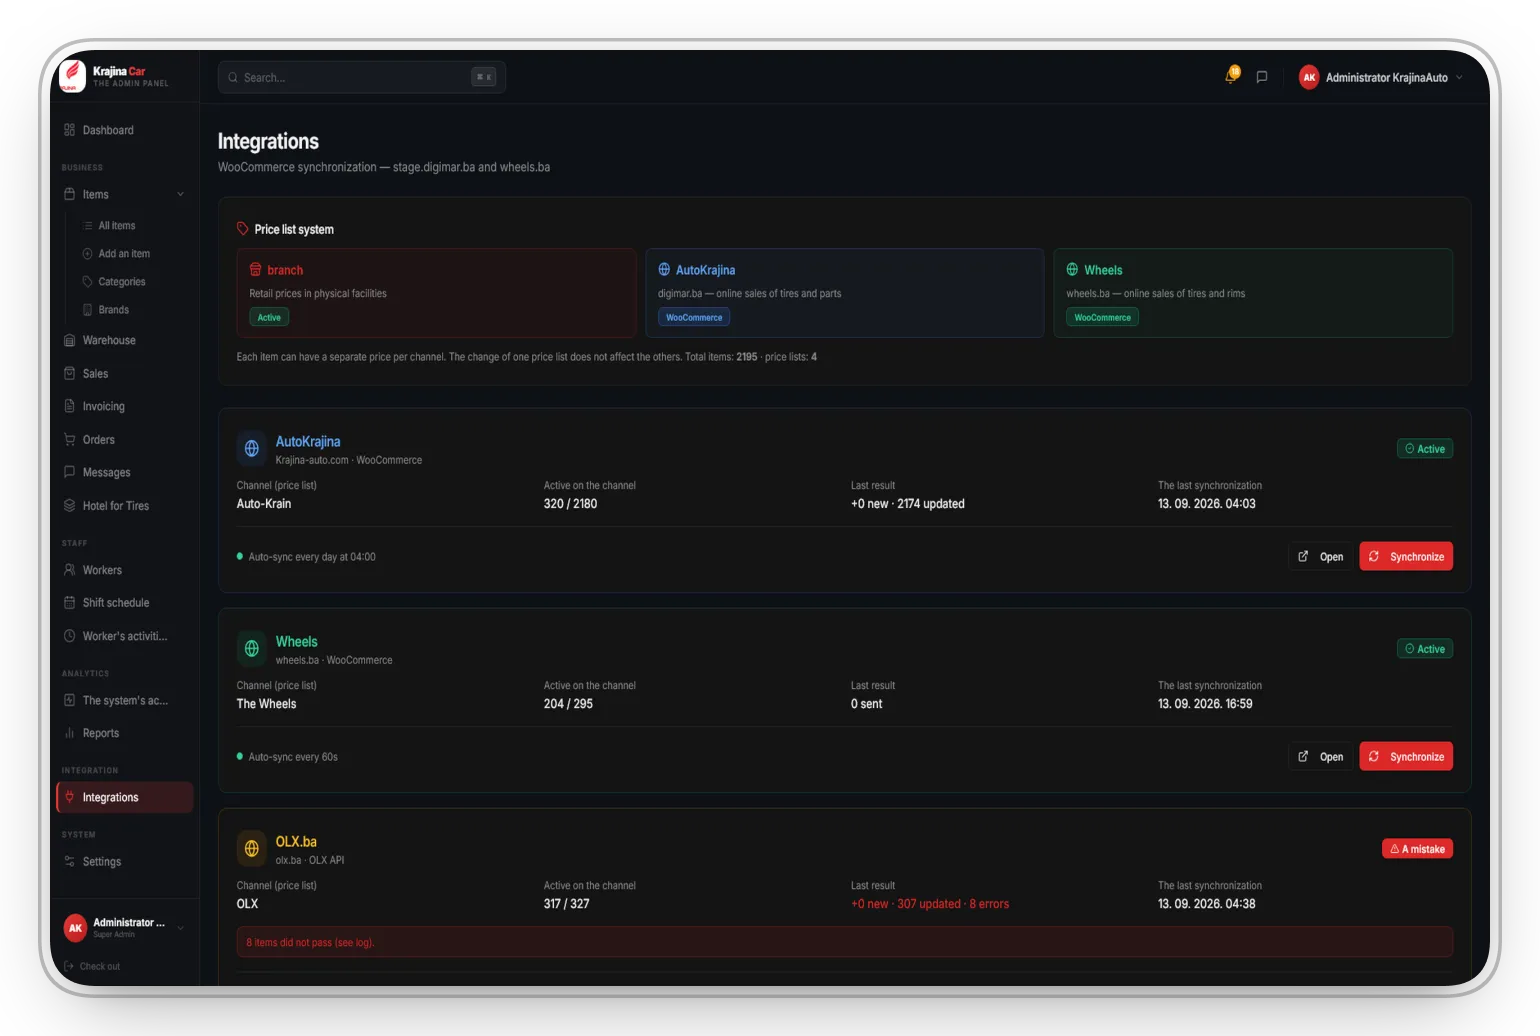Open Brands in the sidebar
This screenshot has width=1540, height=1036.
point(114,310)
